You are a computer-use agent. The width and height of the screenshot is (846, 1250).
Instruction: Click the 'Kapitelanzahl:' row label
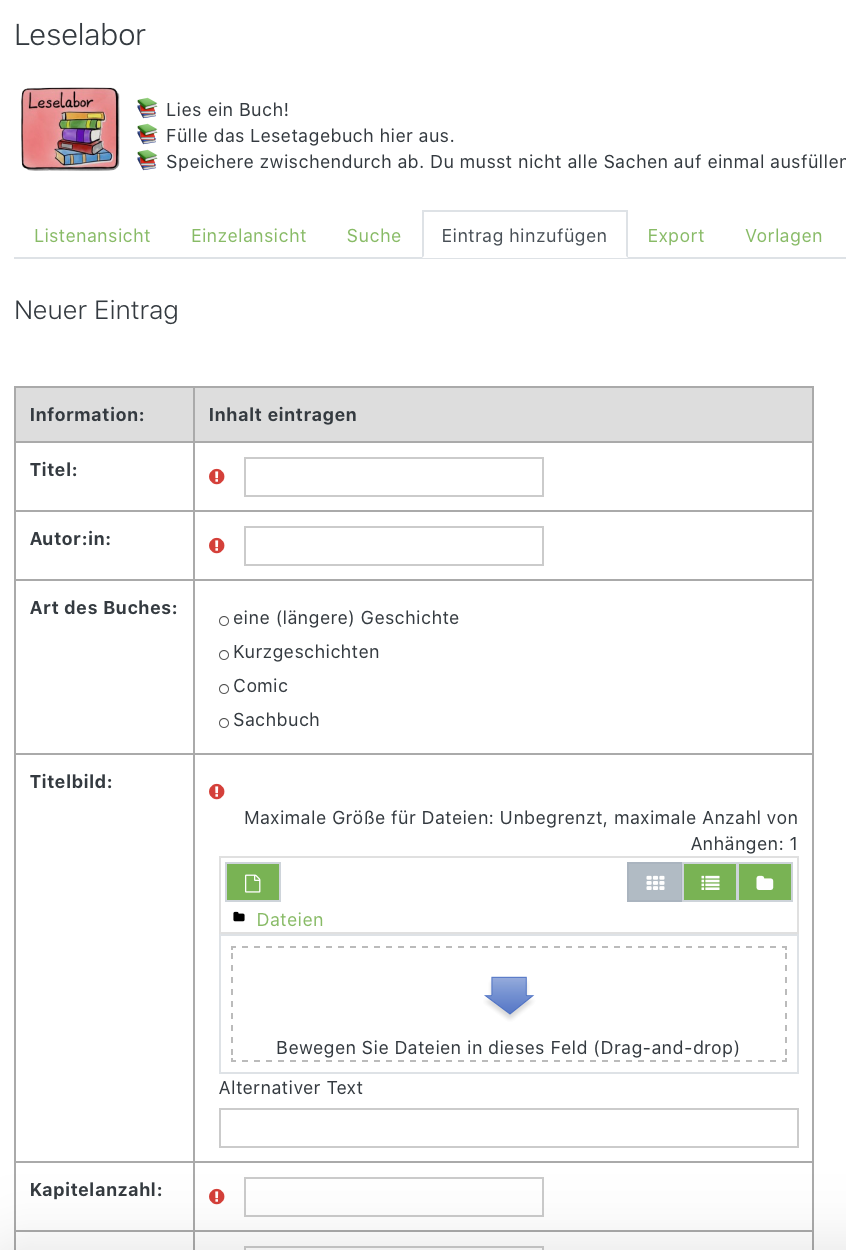coord(96,1190)
